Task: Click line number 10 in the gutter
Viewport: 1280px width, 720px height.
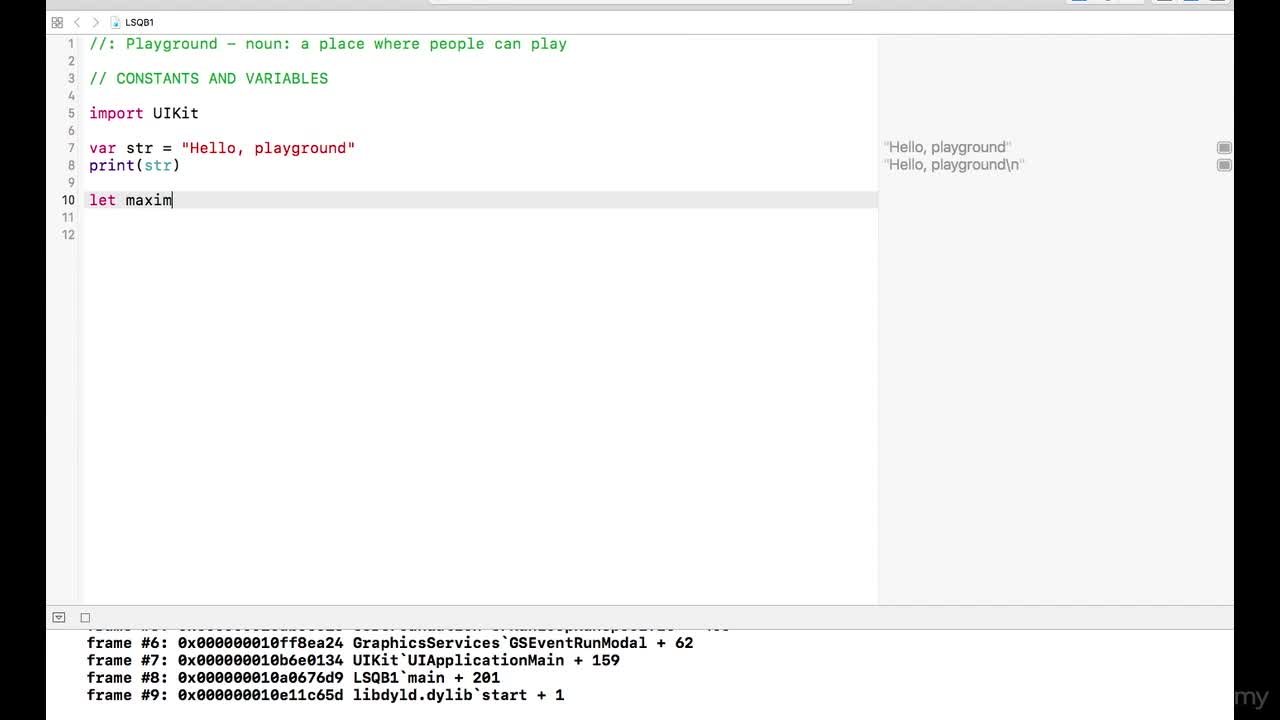Action: pyautogui.click(x=68, y=200)
